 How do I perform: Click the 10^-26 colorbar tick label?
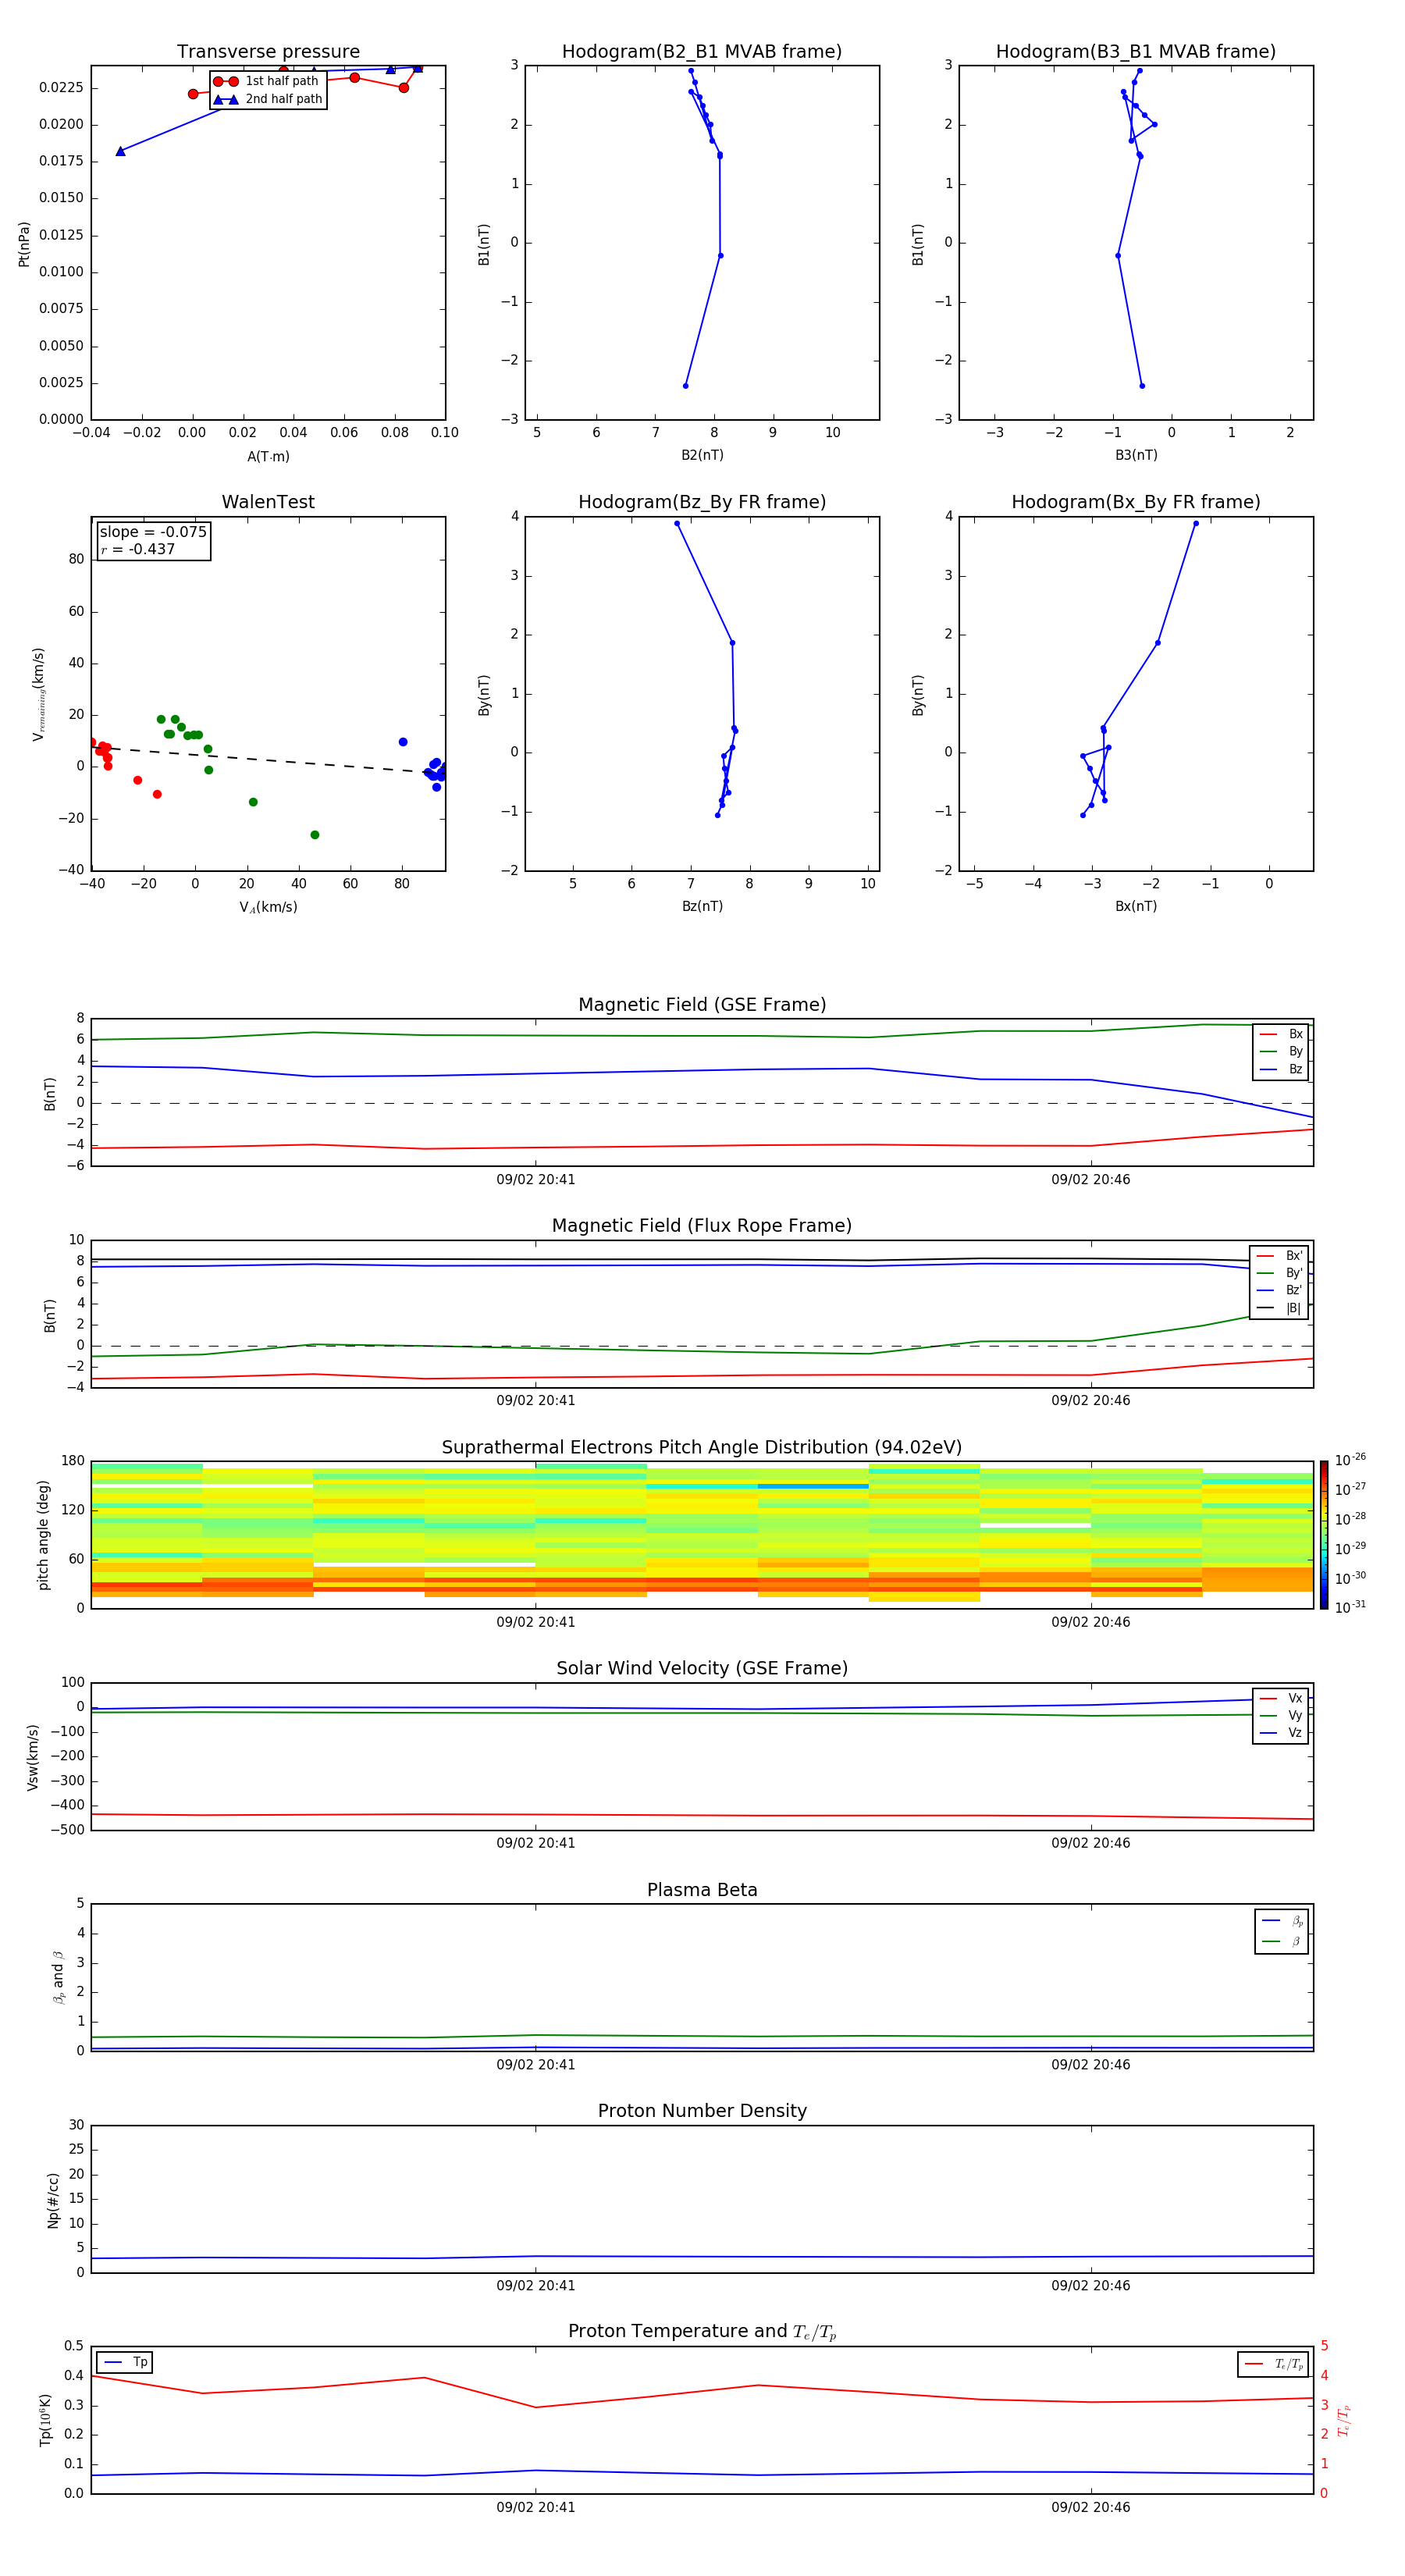tap(1350, 1460)
